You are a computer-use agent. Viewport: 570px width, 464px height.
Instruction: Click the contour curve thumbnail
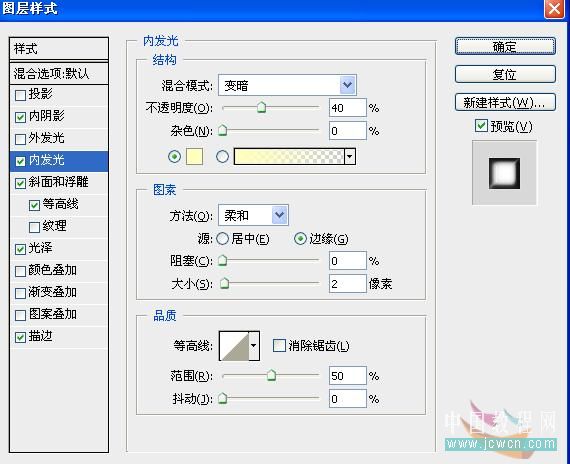click(x=234, y=346)
